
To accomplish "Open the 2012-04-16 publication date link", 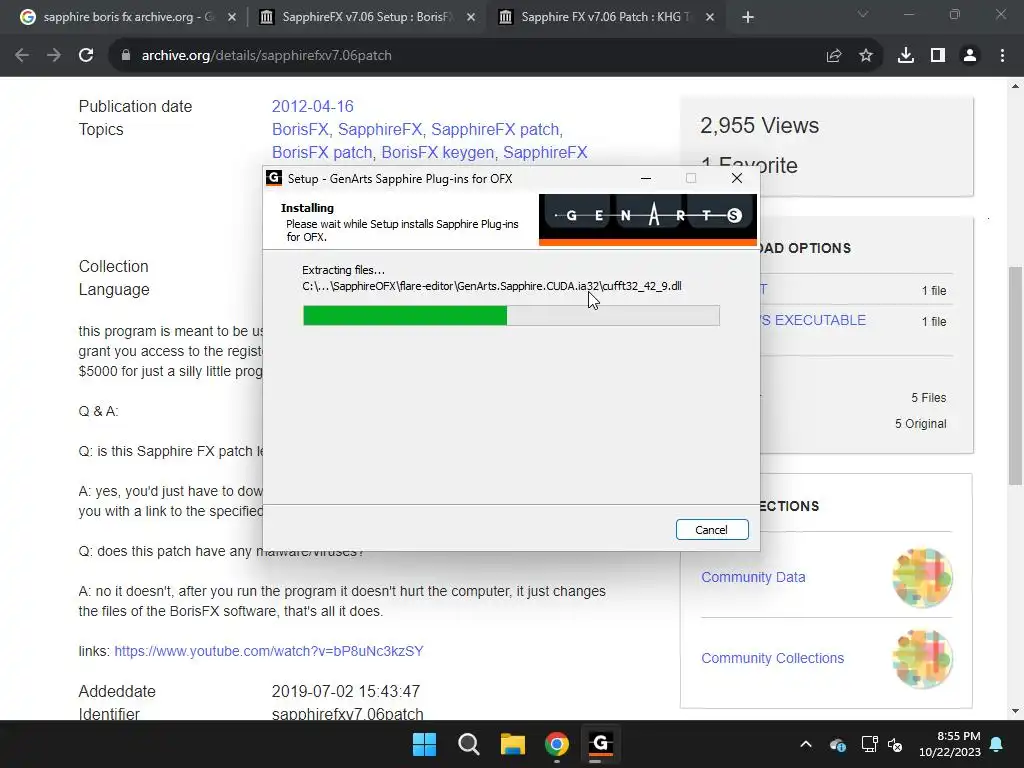I will 312,106.
